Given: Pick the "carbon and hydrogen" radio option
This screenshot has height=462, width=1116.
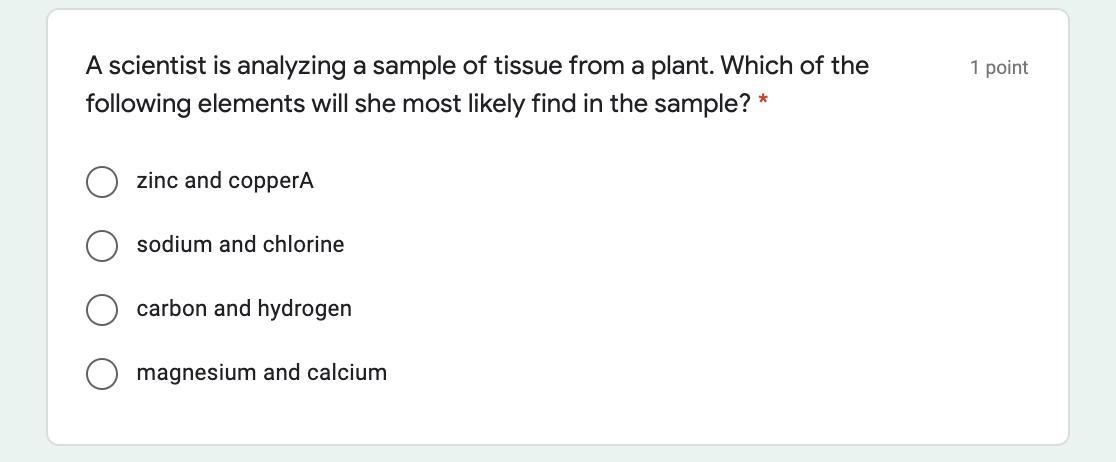Looking at the screenshot, I should click(102, 310).
